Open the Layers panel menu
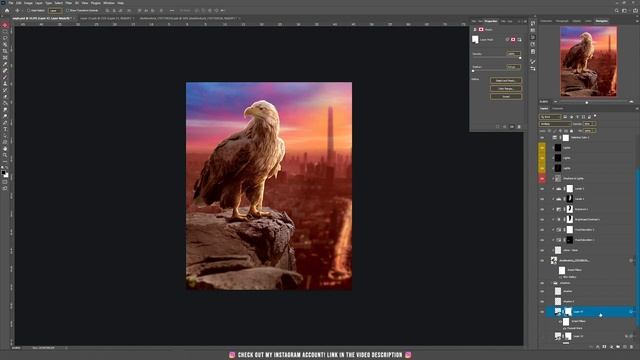Screen dimensions: 640x360 [x=636, y=109]
